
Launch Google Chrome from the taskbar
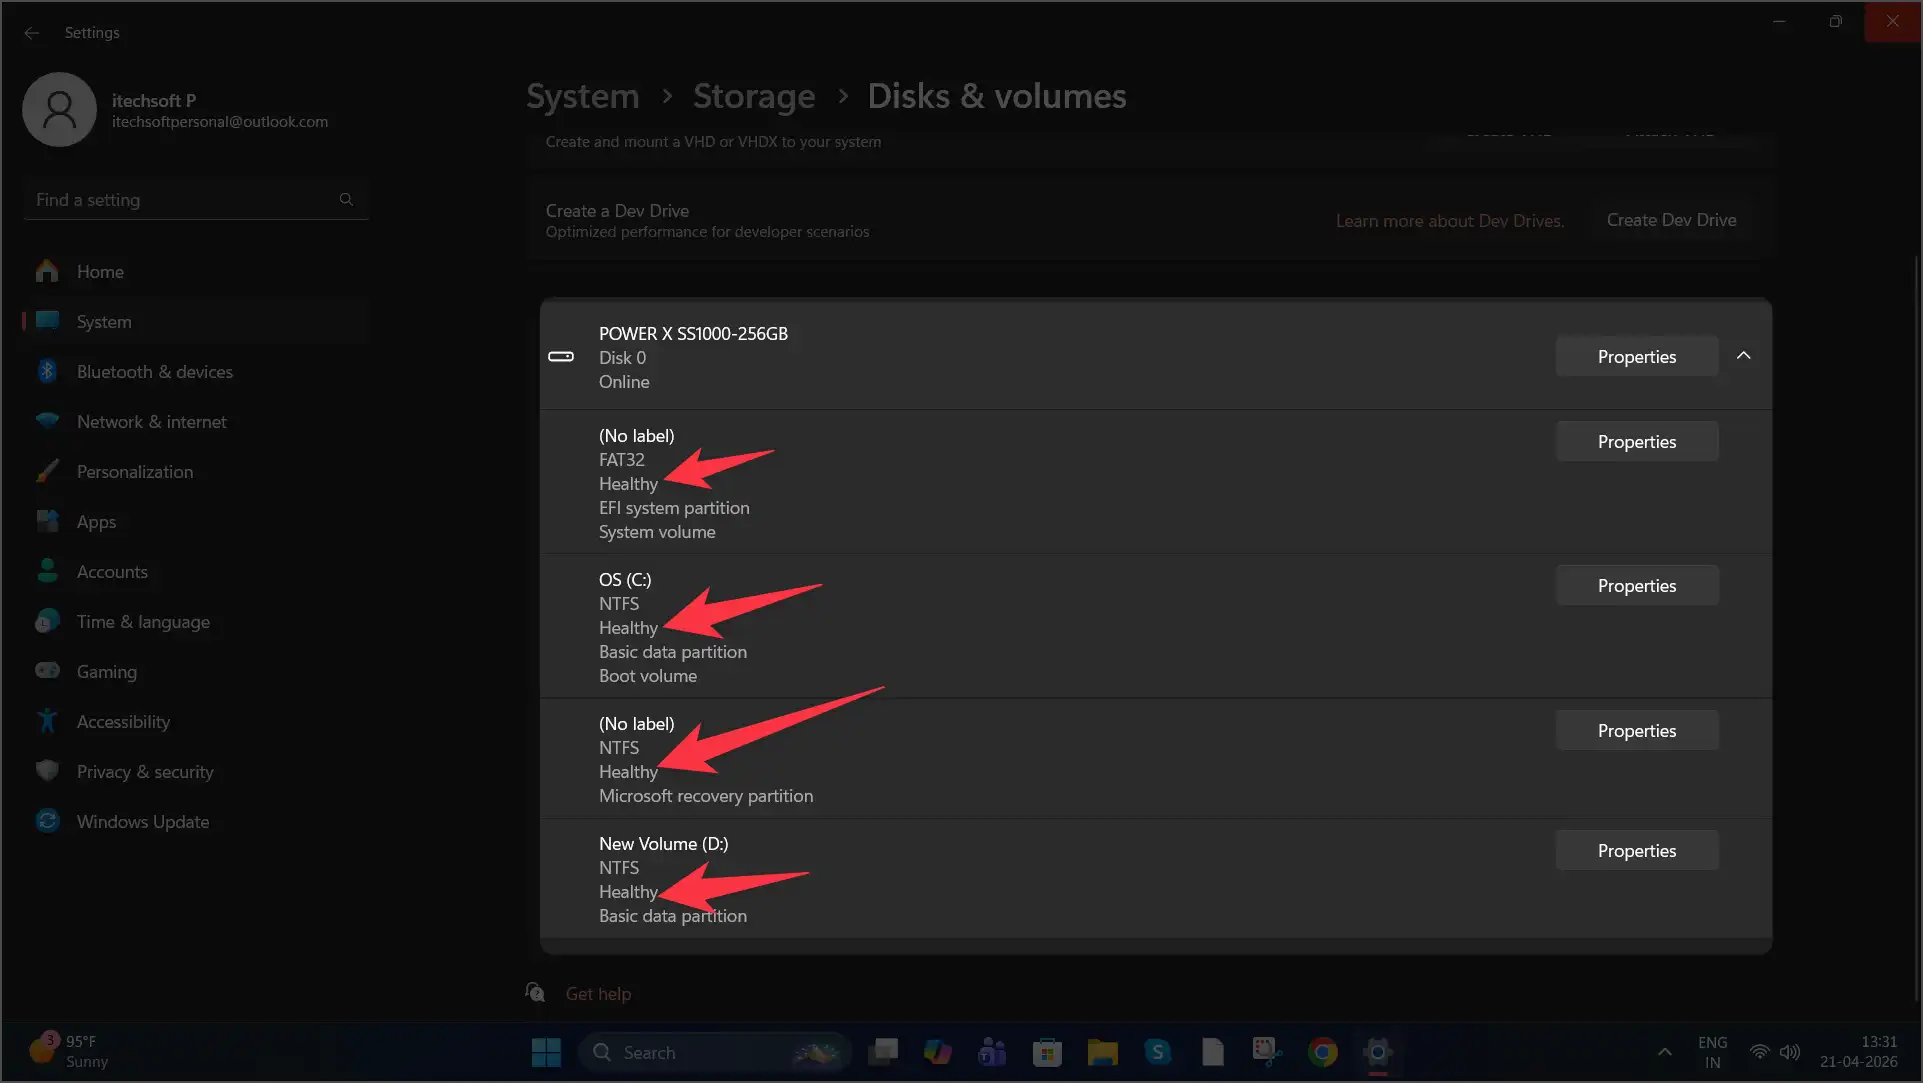[x=1322, y=1052]
